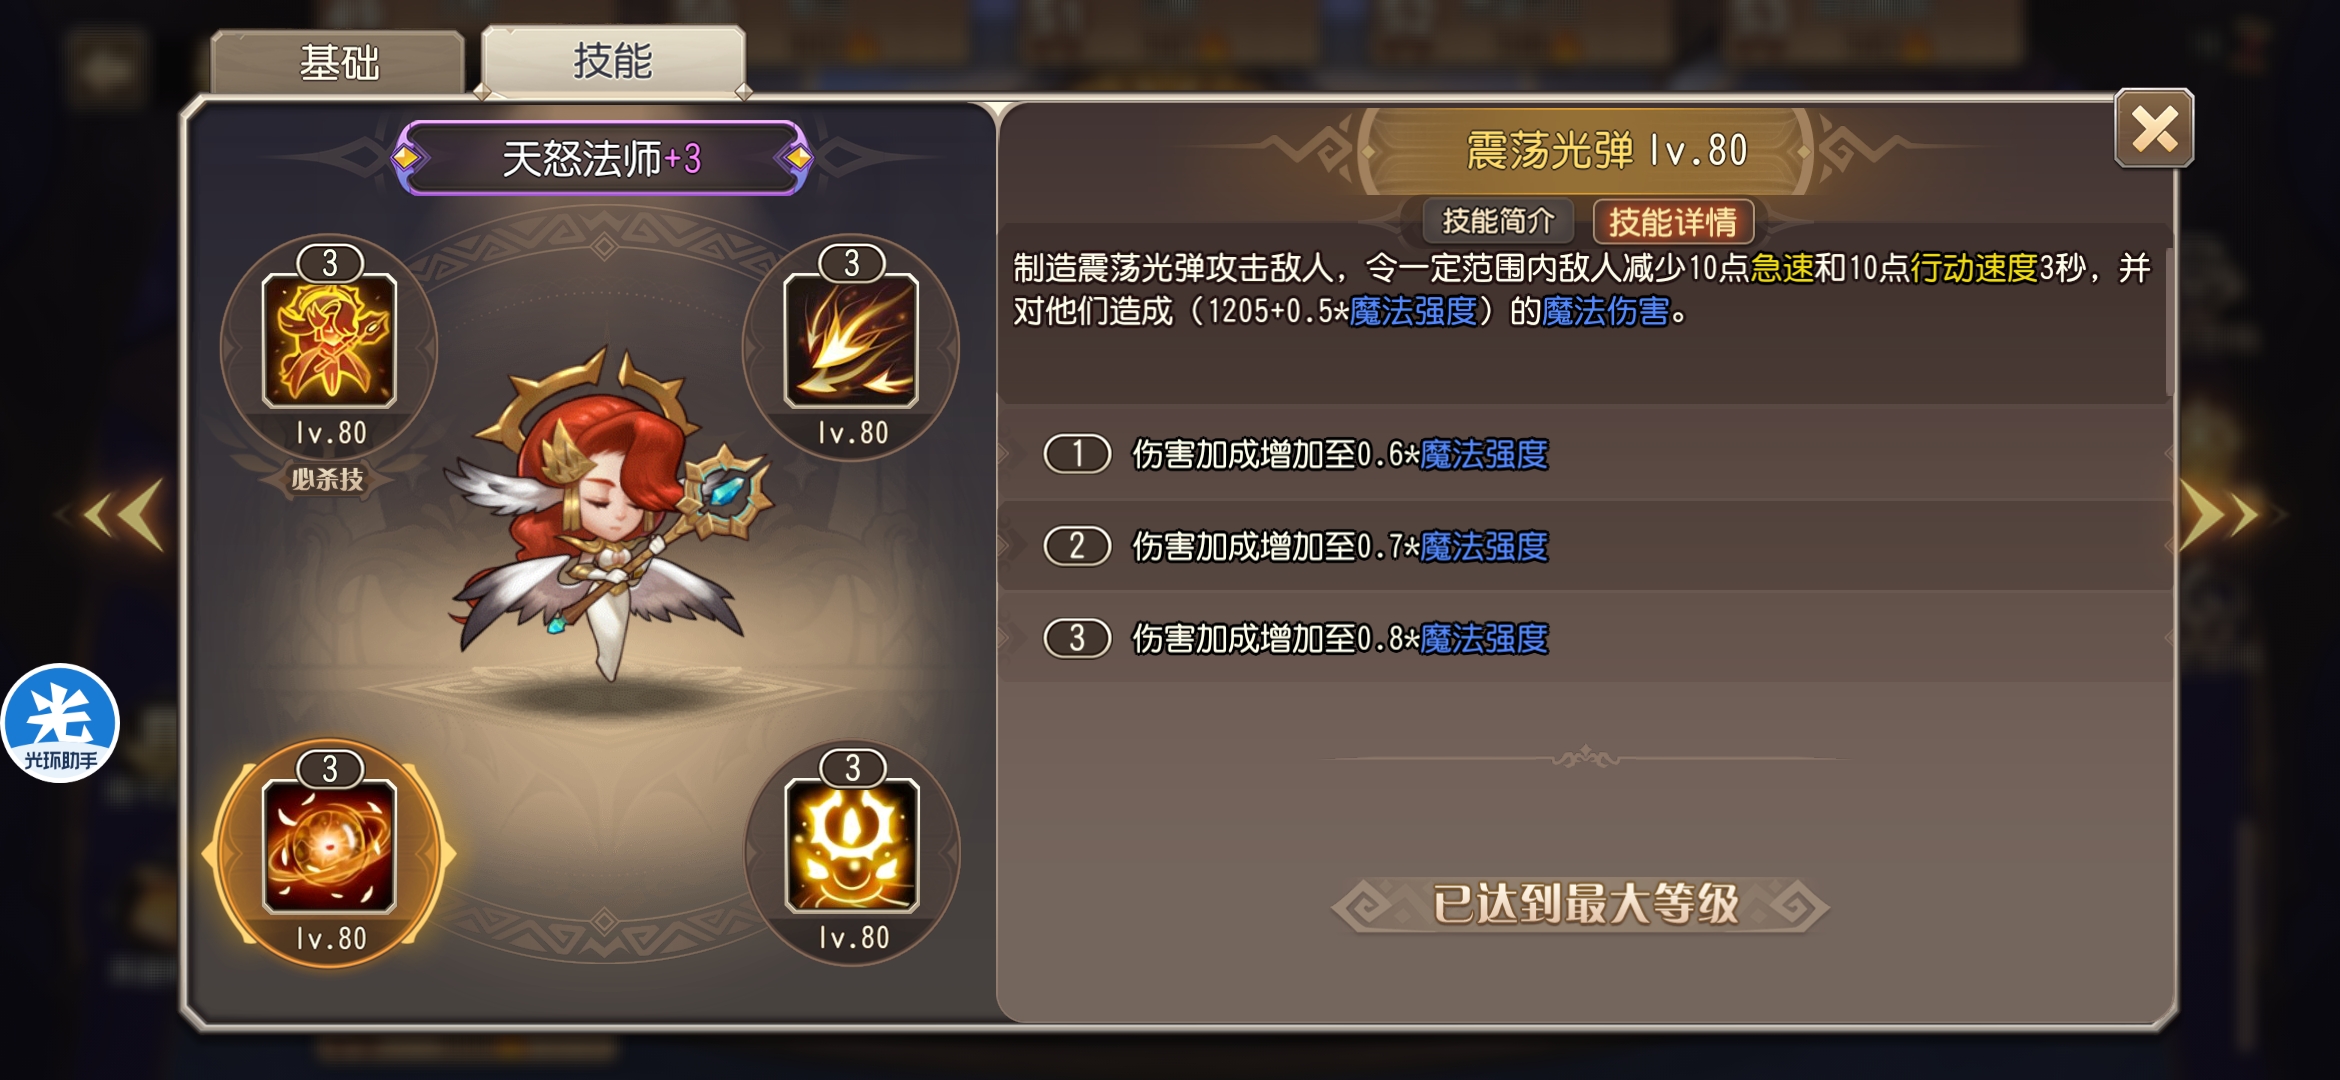Go to the previous hero with left arrows
Viewport: 2340px width, 1080px height.
(x=124, y=515)
